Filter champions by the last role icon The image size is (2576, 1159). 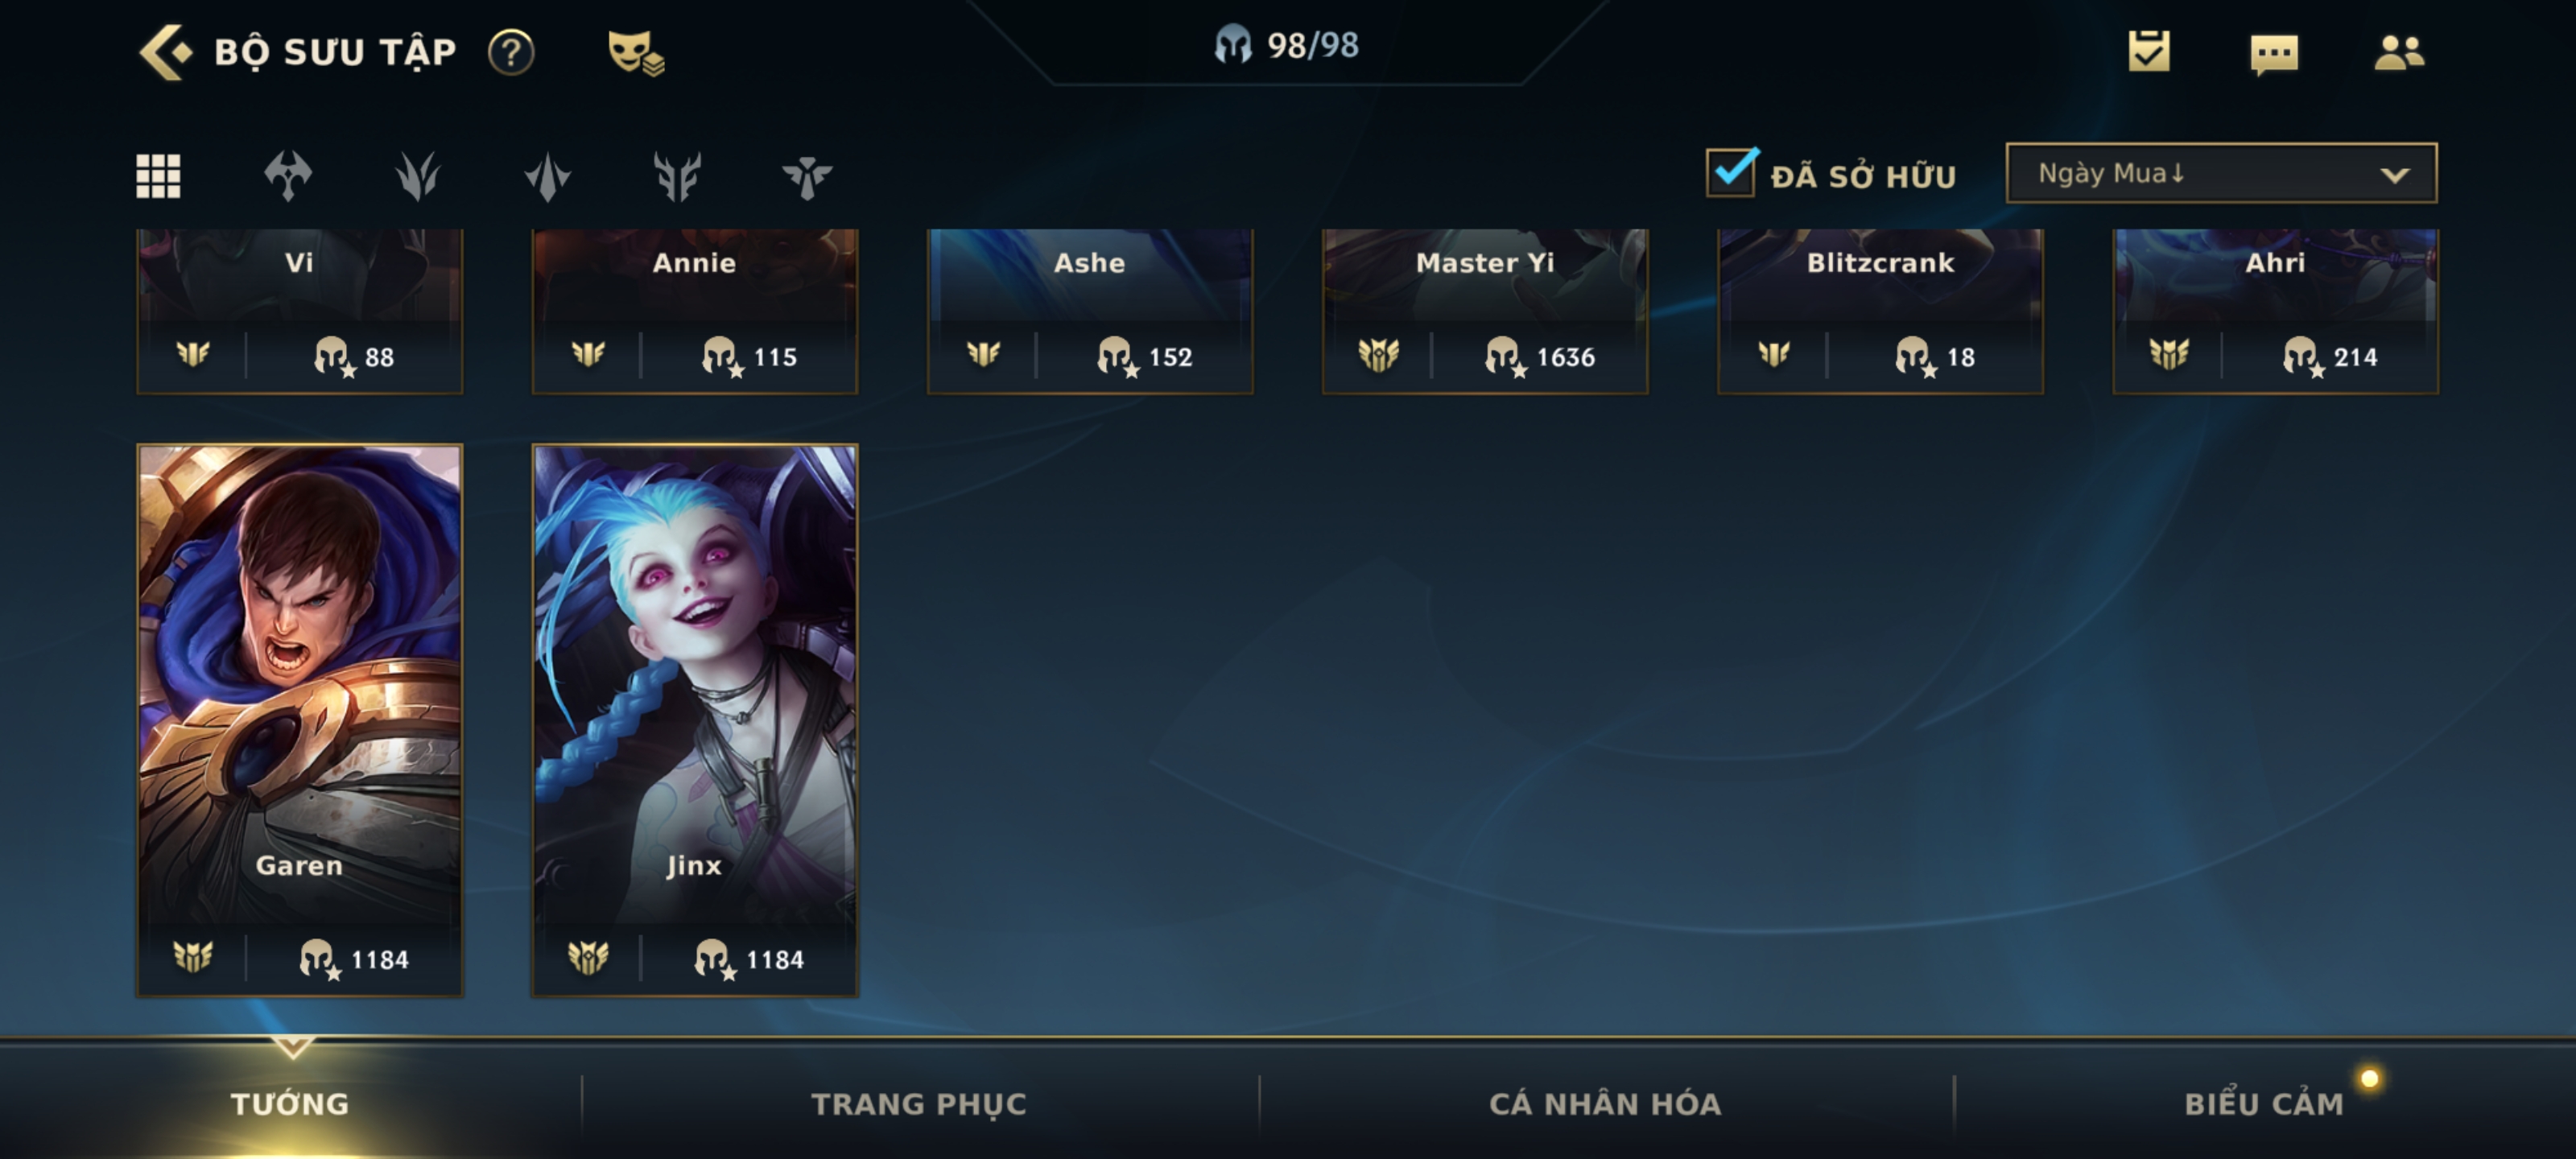coord(807,177)
